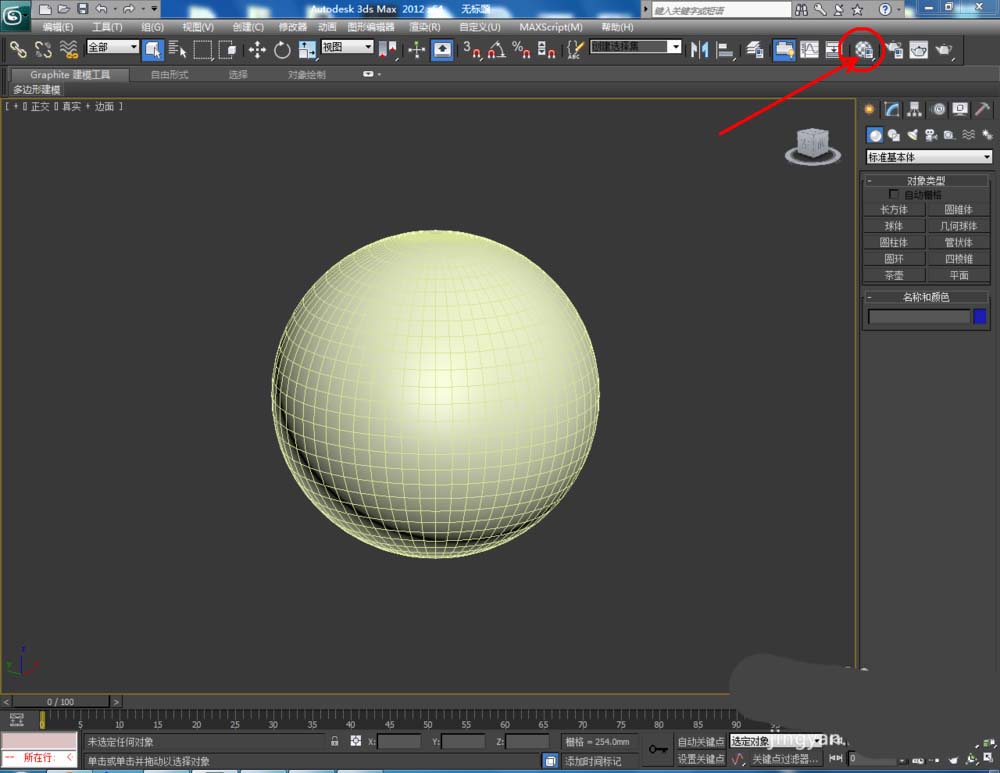Open the Material Editor icon circled in red
Viewport: 1000px width, 773px height.
tap(865, 50)
